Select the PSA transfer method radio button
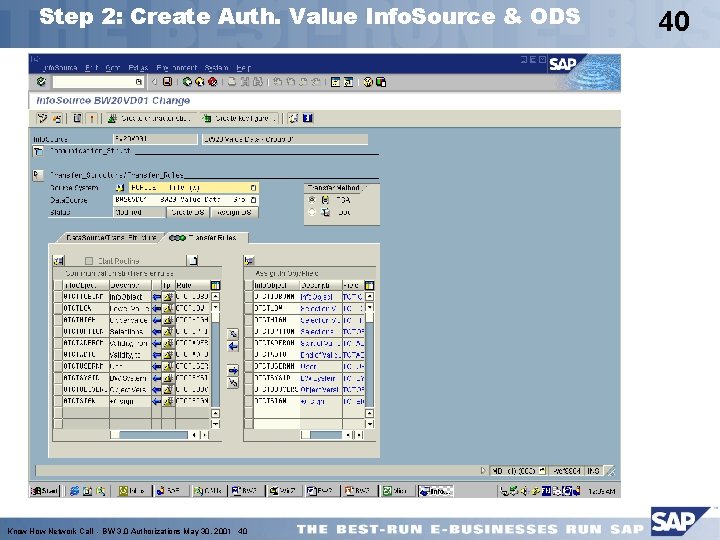This screenshot has width=720, height=540. click(x=312, y=200)
